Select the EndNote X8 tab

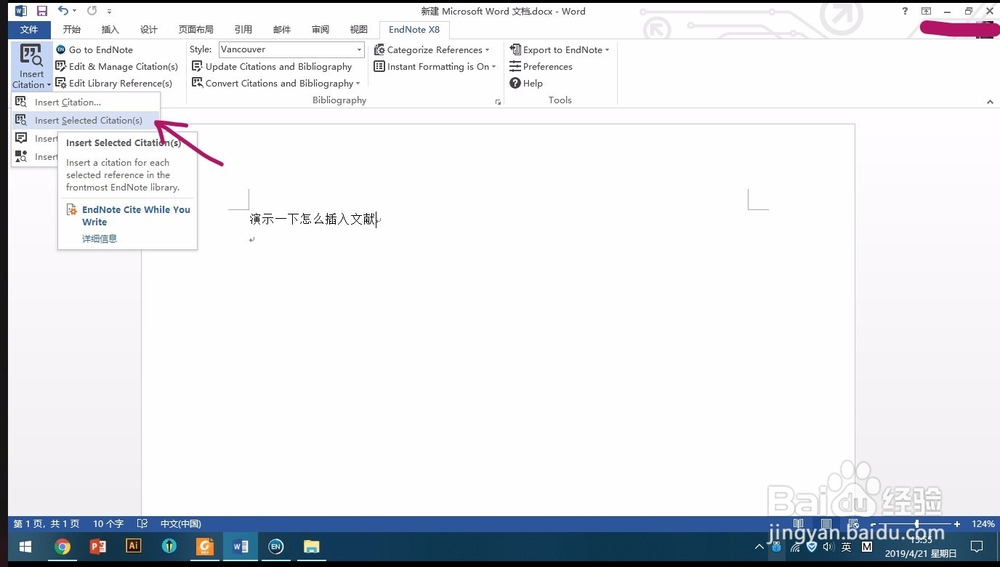(x=414, y=29)
